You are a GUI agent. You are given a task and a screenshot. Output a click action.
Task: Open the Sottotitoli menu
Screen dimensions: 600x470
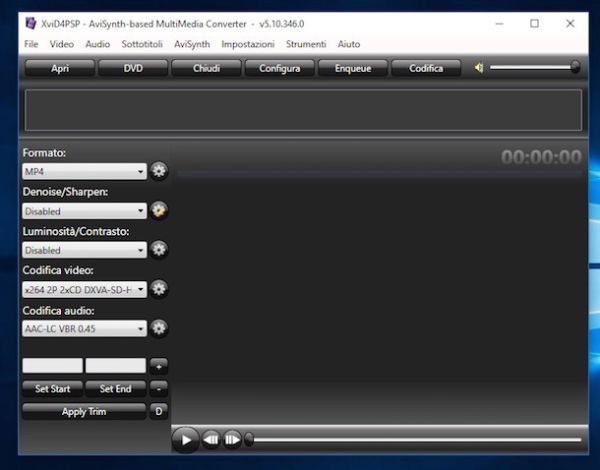tap(142, 44)
